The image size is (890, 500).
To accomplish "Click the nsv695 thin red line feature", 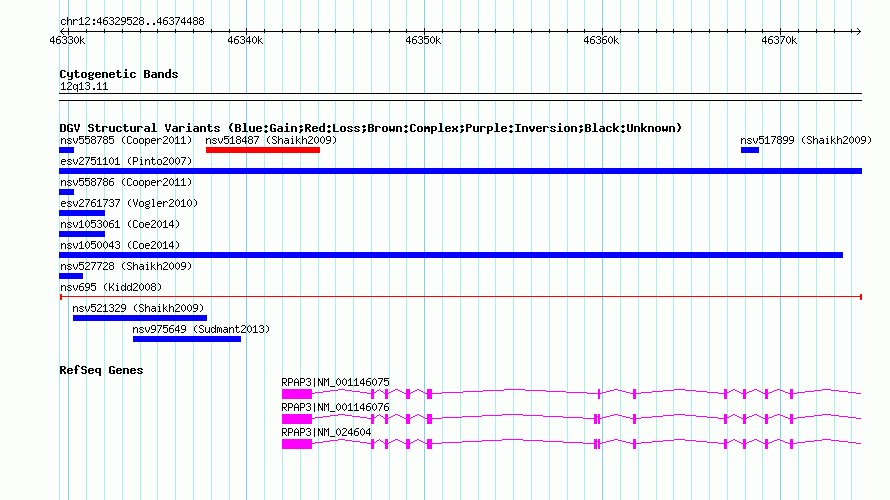I will (461, 297).
